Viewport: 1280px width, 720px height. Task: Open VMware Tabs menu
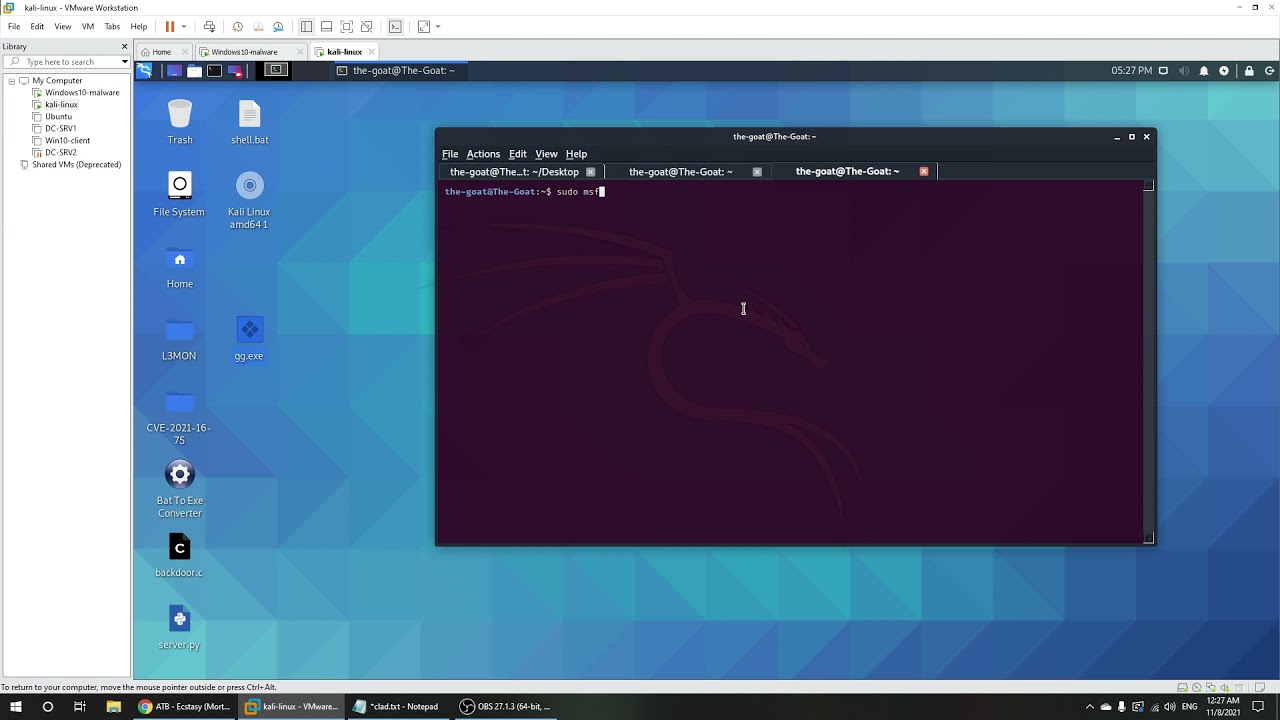click(x=112, y=27)
